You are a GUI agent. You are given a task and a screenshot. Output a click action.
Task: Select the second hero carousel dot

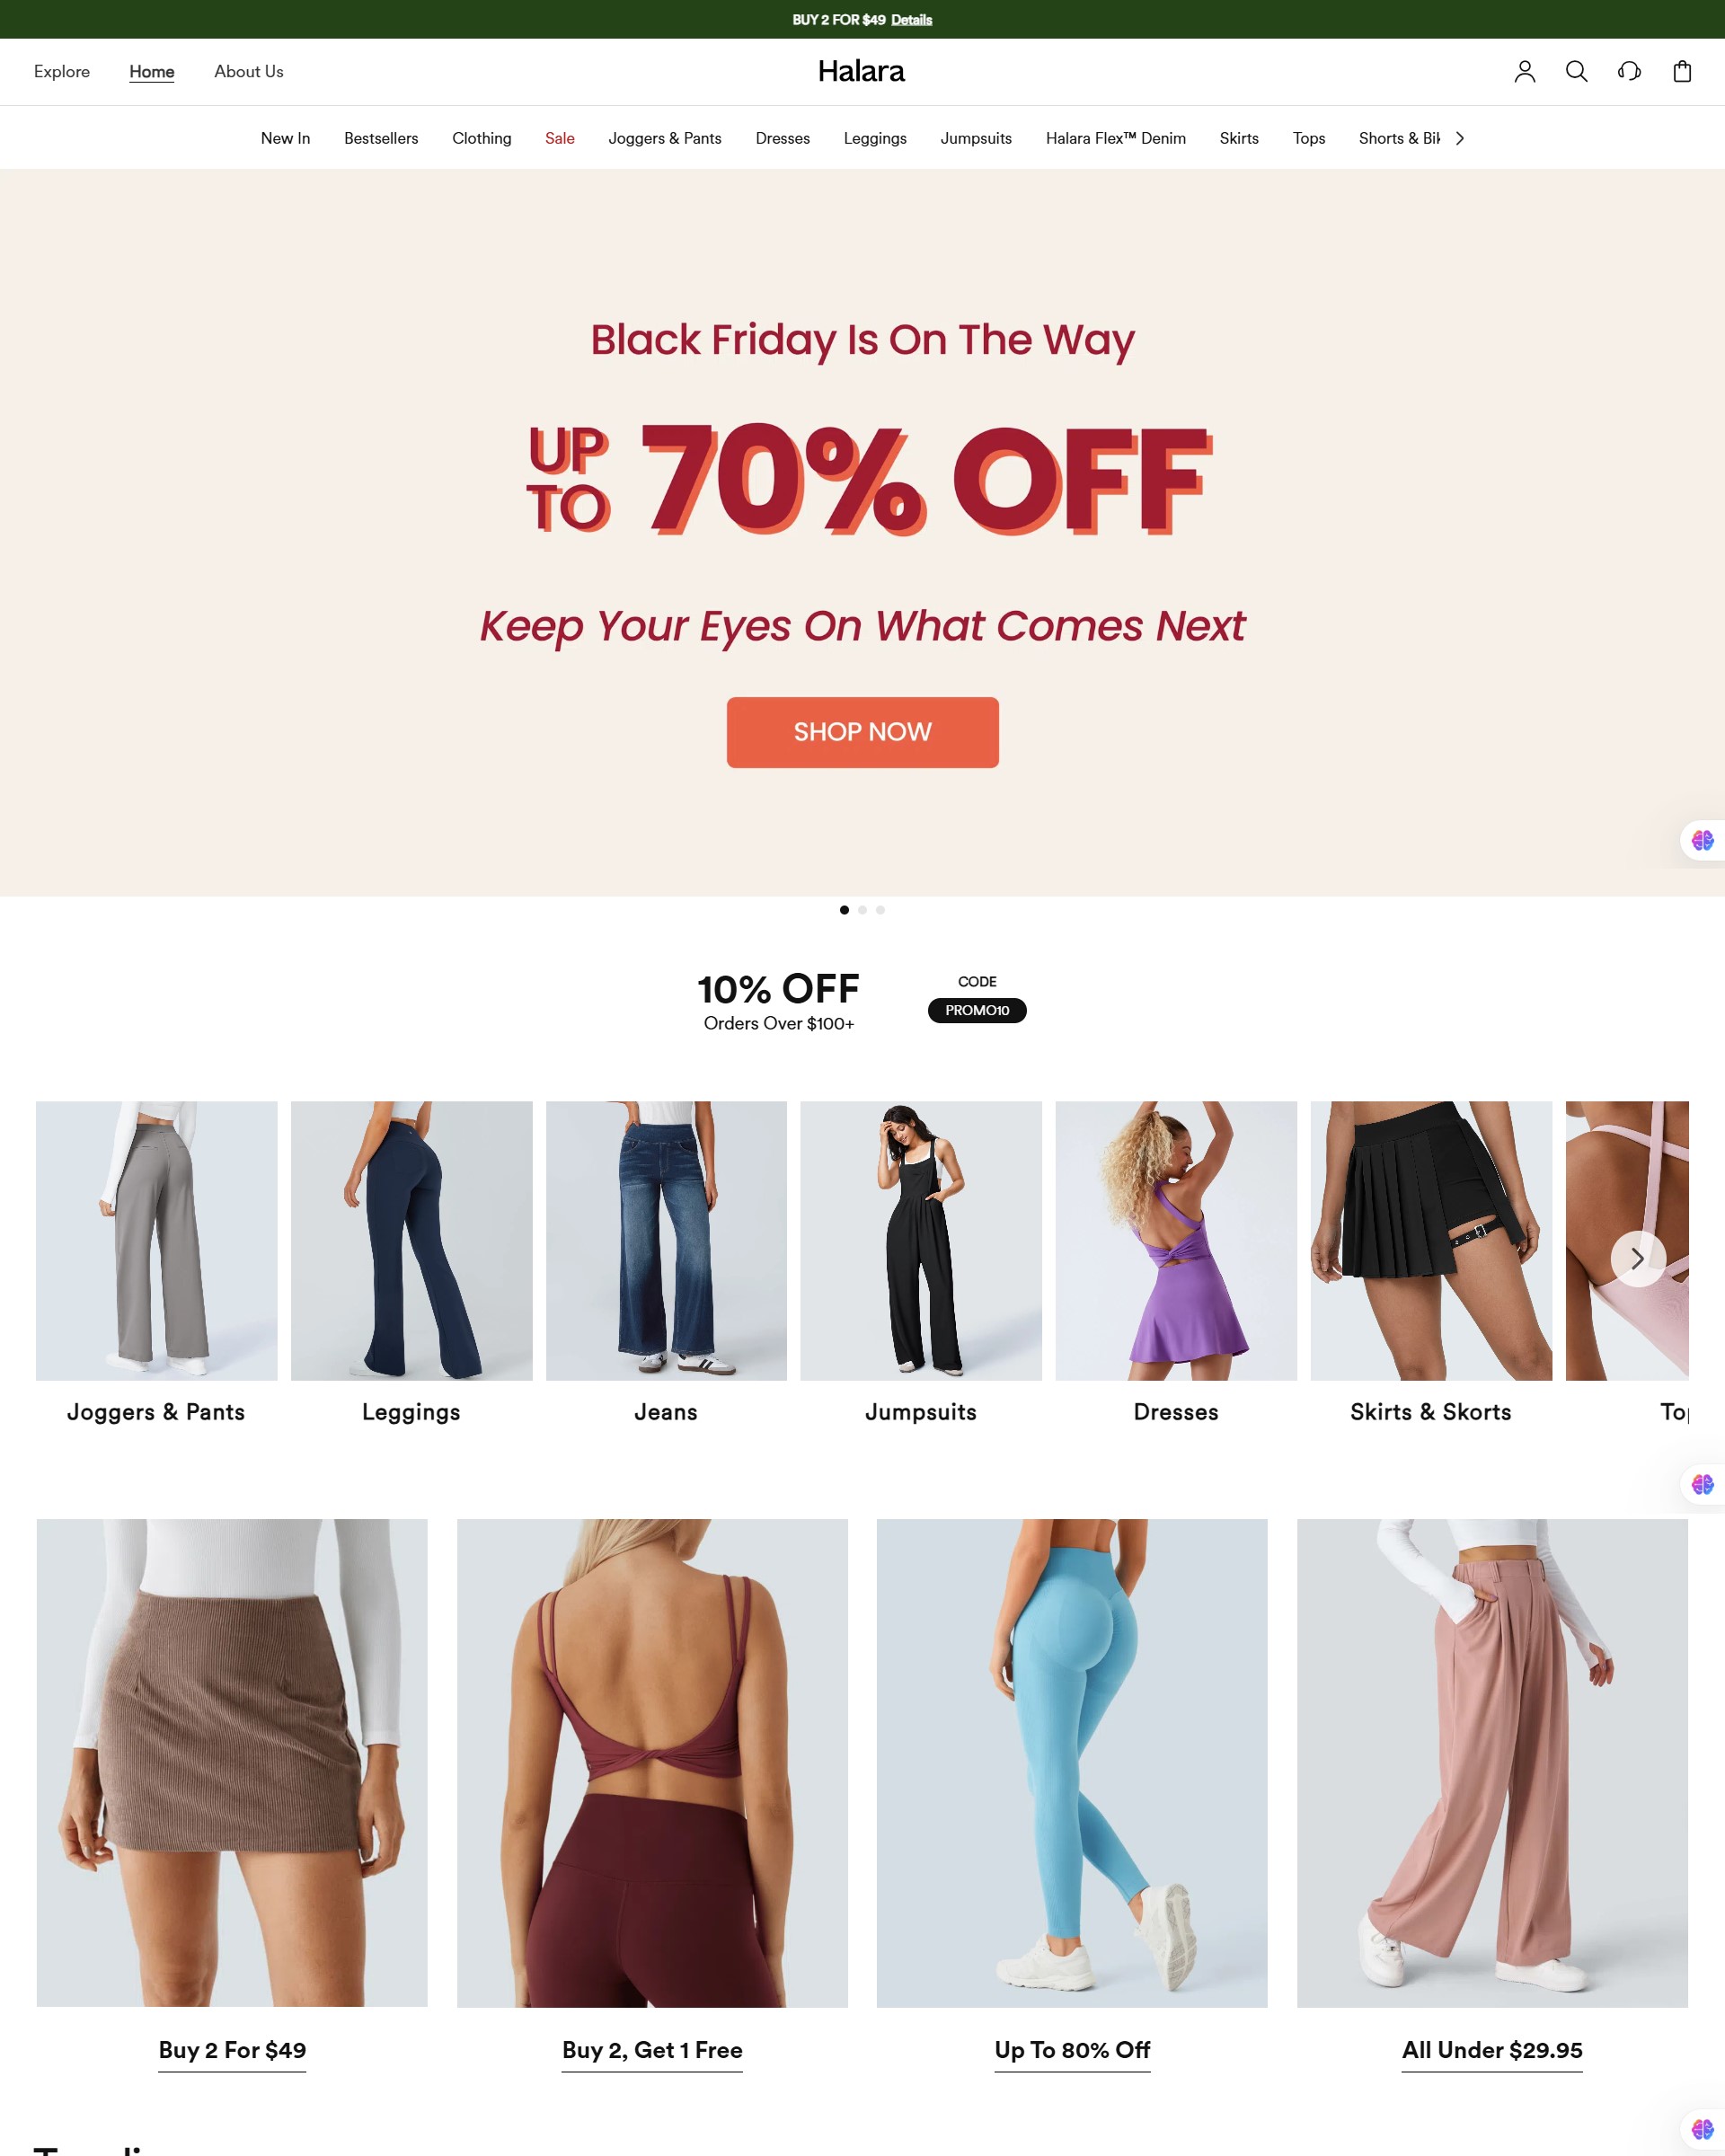862,910
